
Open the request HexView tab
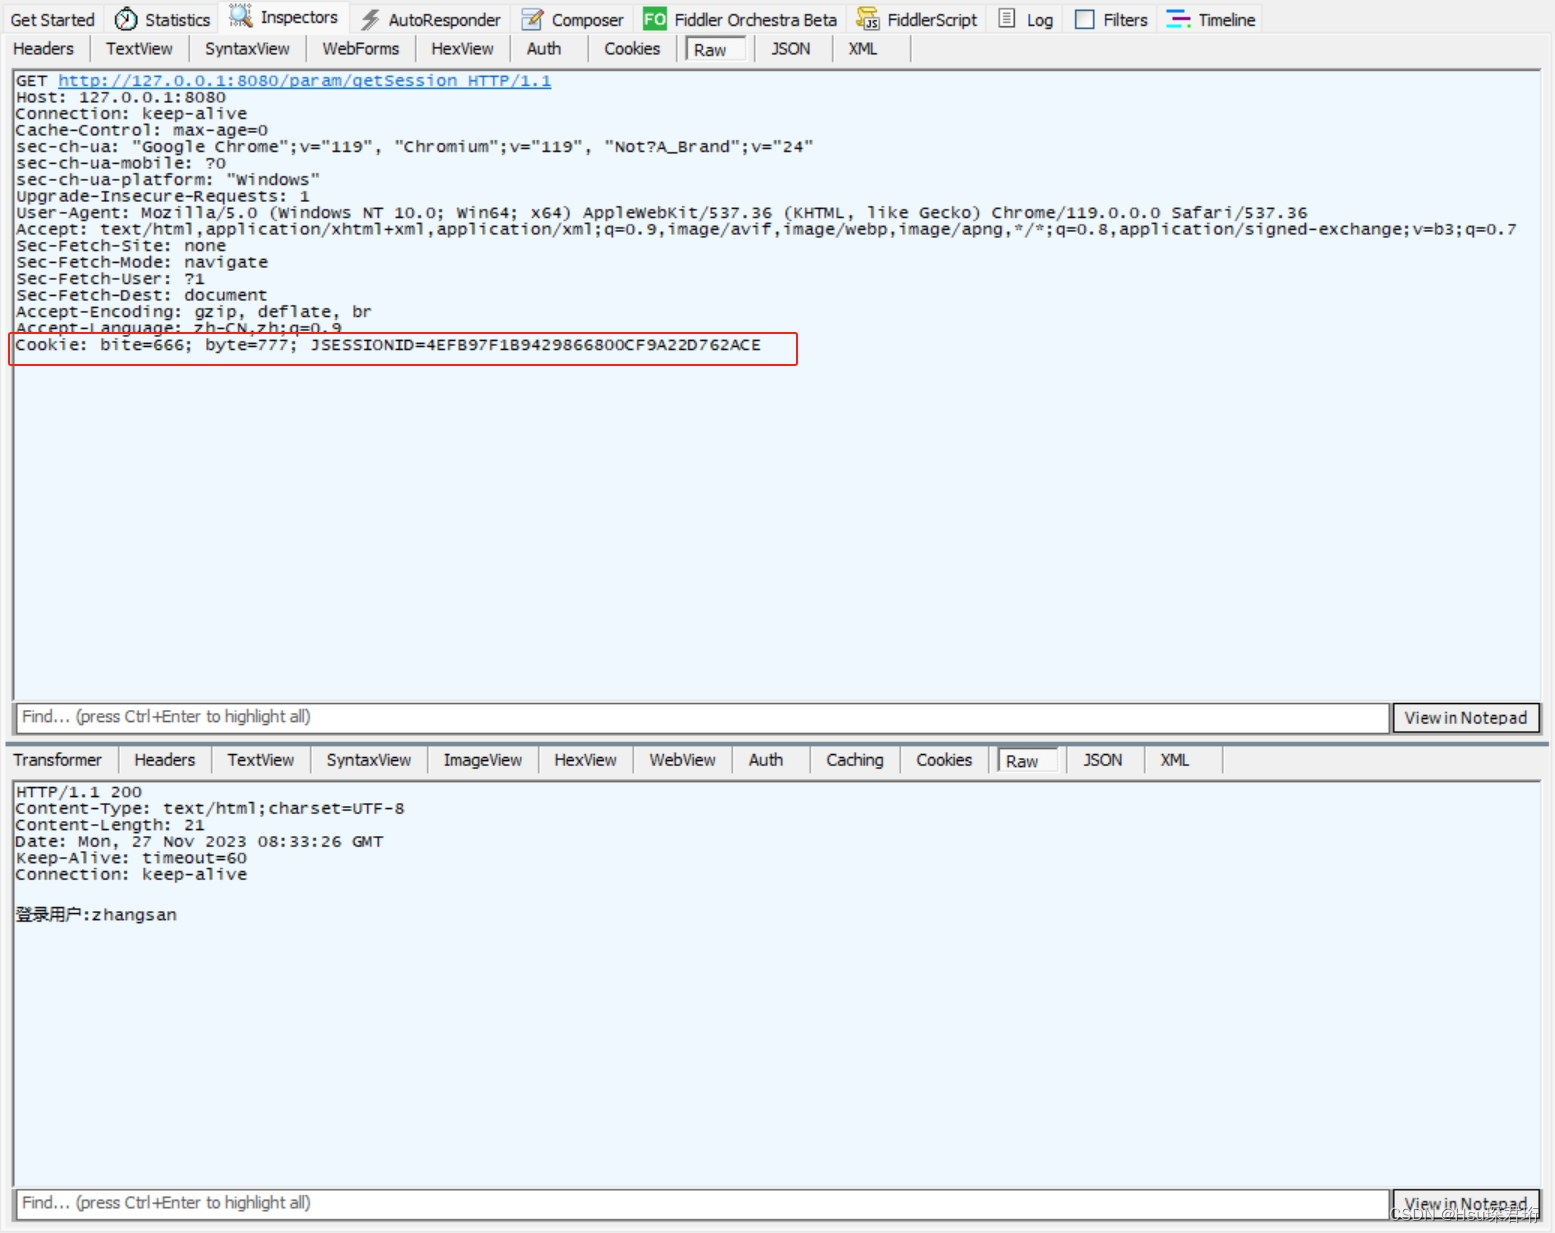pyautogui.click(x=462, y=48)
